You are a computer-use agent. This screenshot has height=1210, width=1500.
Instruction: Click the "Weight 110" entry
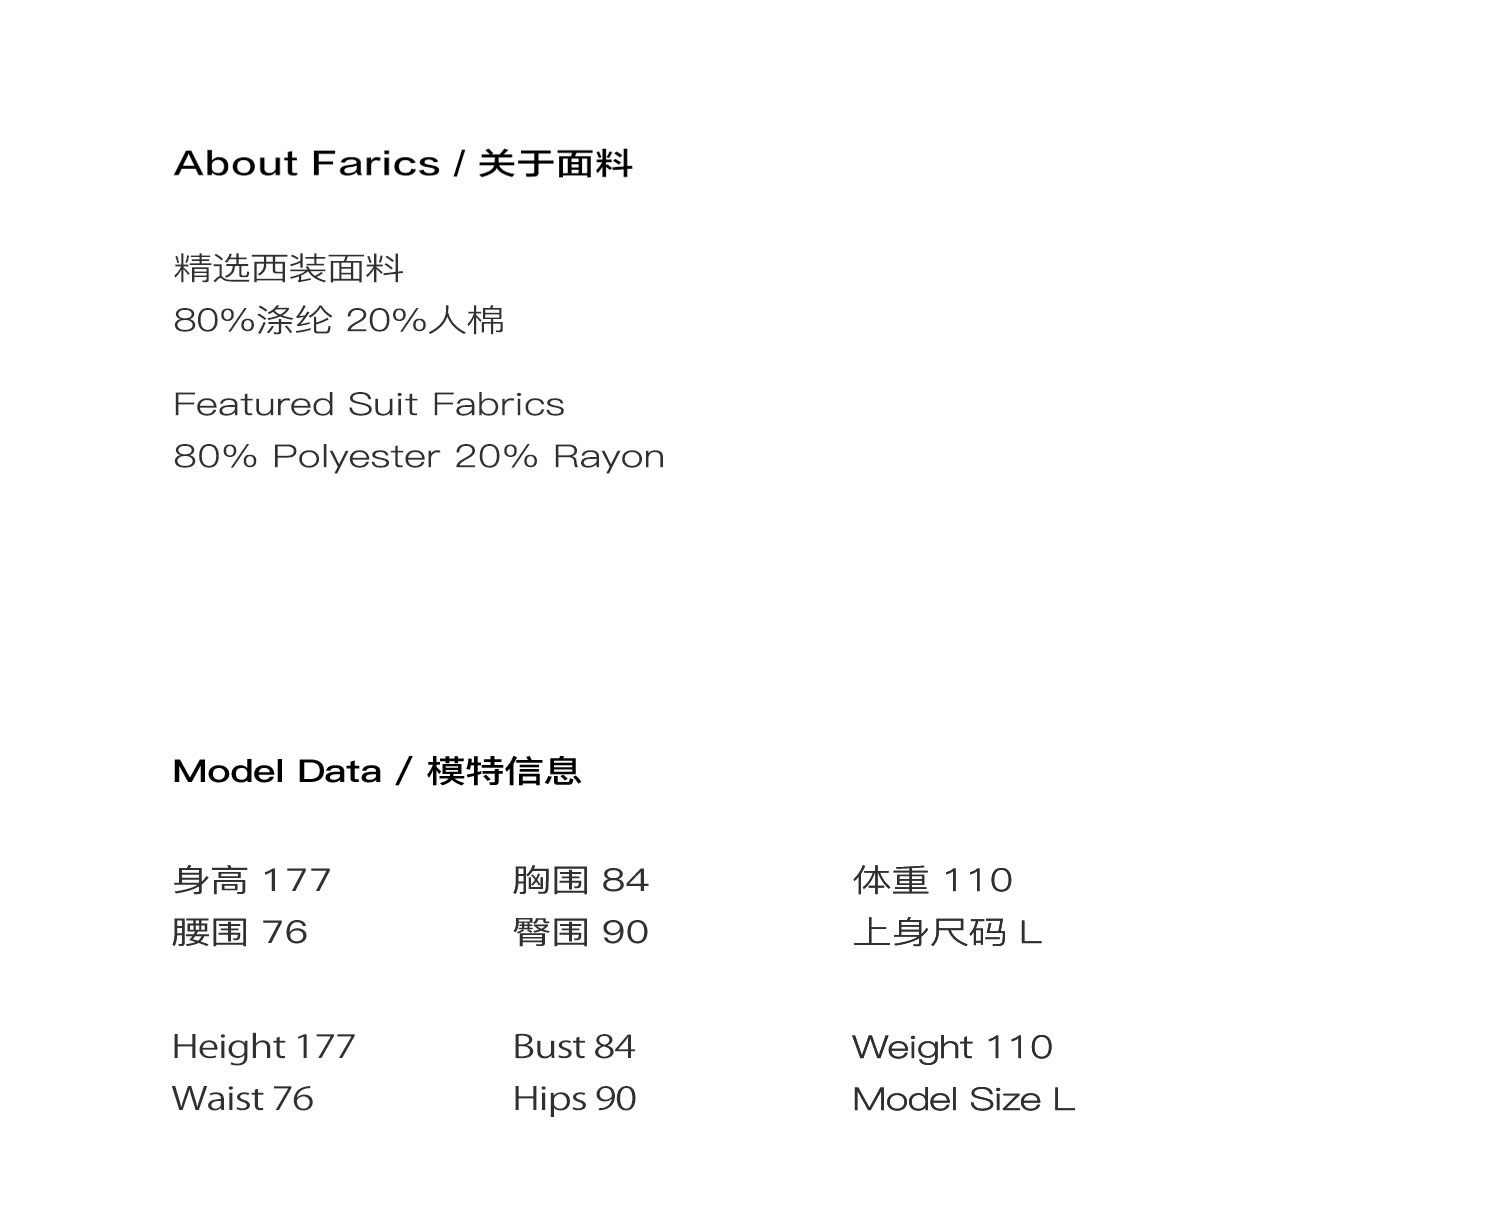952,1047
